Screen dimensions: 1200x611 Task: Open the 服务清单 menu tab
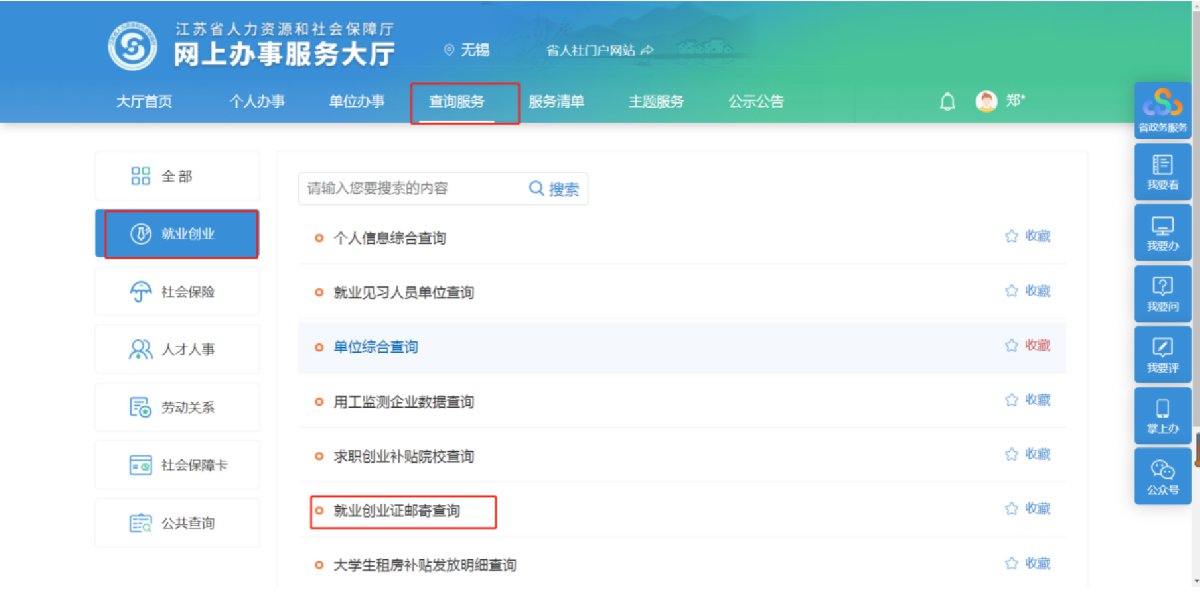556,102
